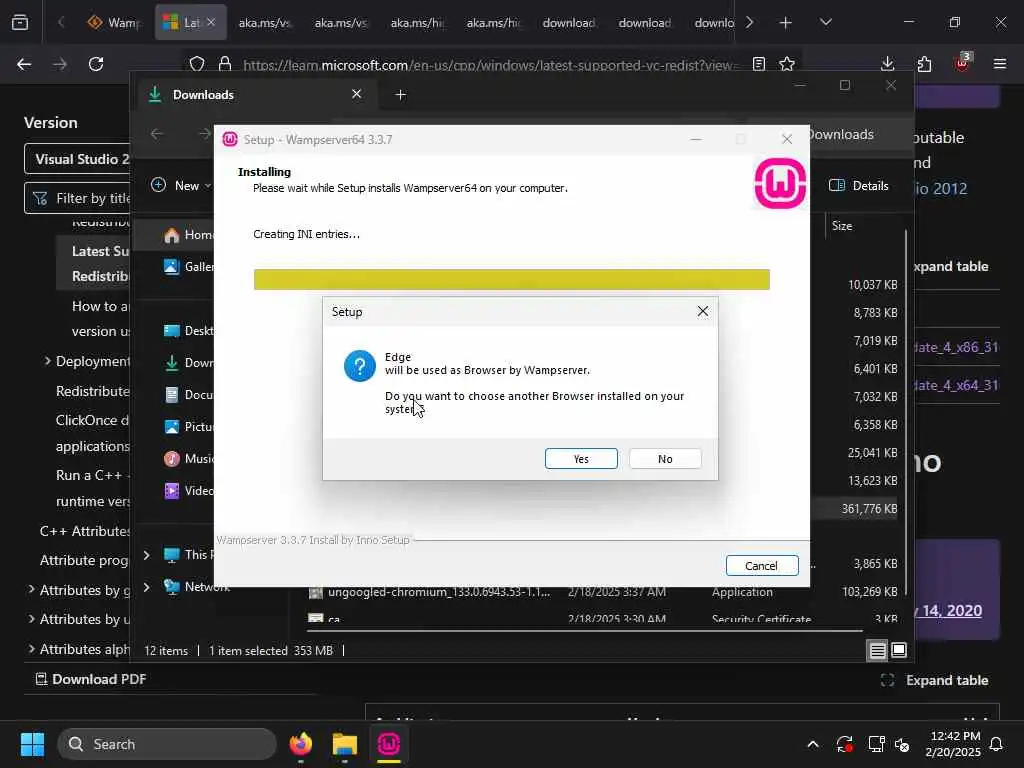Close the Downloads tab in File Explorer
1024x768 pixels.
(356, 95)
